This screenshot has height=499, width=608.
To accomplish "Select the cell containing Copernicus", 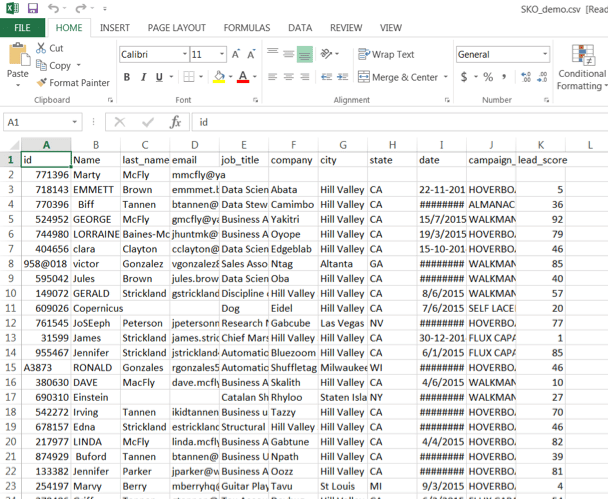I will 96,308.
